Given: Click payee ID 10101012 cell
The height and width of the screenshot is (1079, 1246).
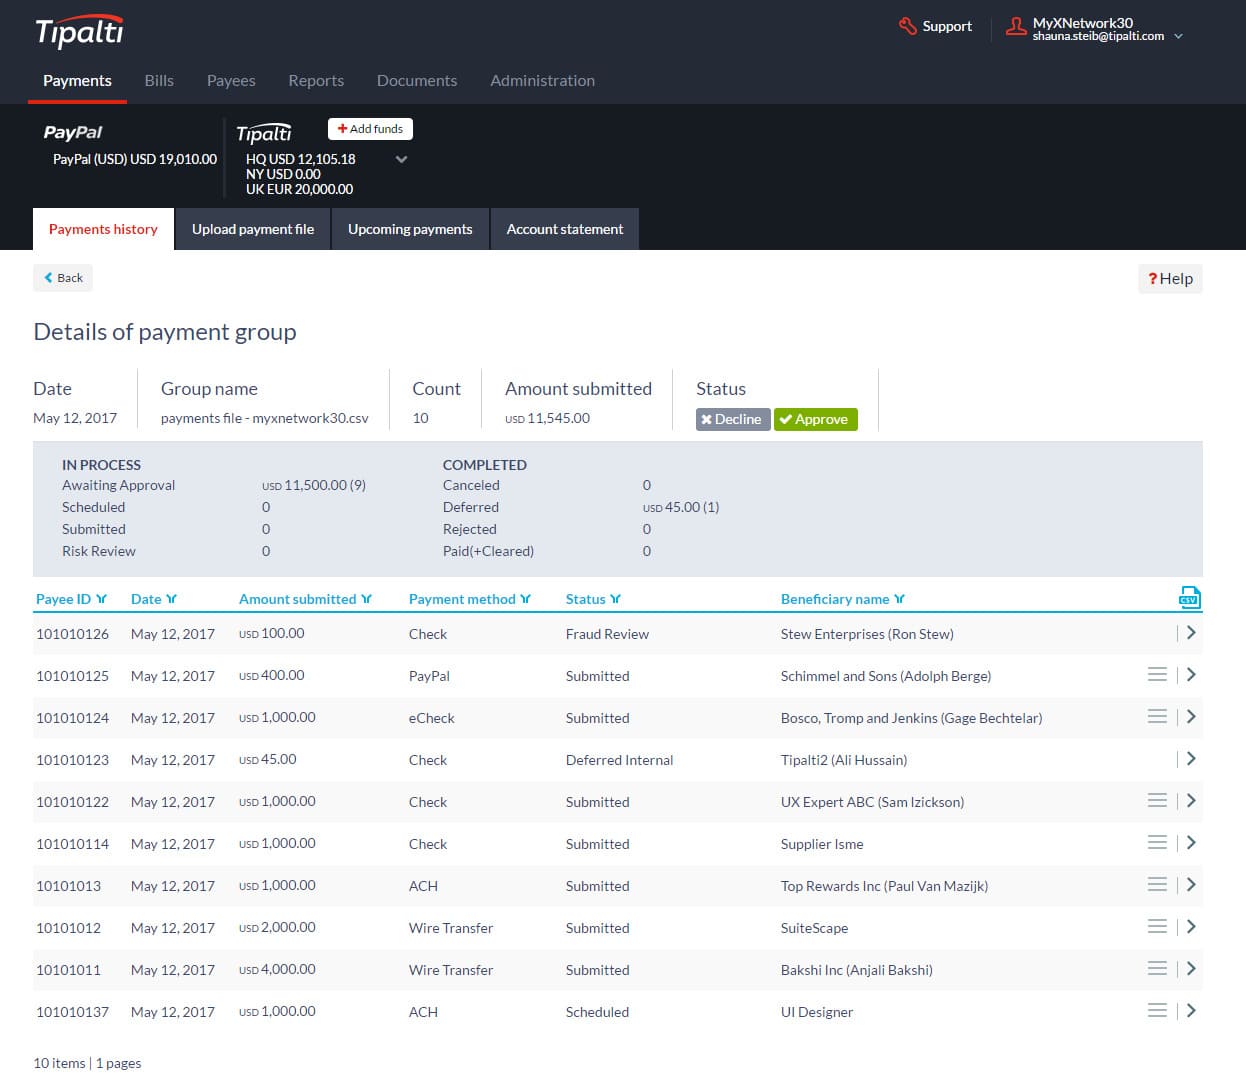Looking at the screenshot, I should [68, 928].
